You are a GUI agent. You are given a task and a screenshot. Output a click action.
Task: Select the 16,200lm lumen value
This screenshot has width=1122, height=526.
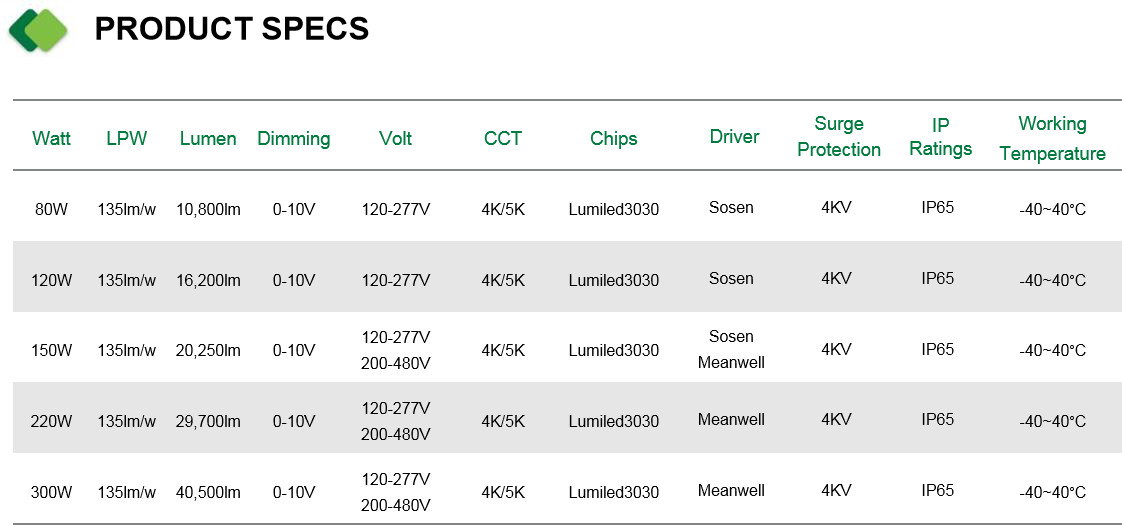coord(208,281)
